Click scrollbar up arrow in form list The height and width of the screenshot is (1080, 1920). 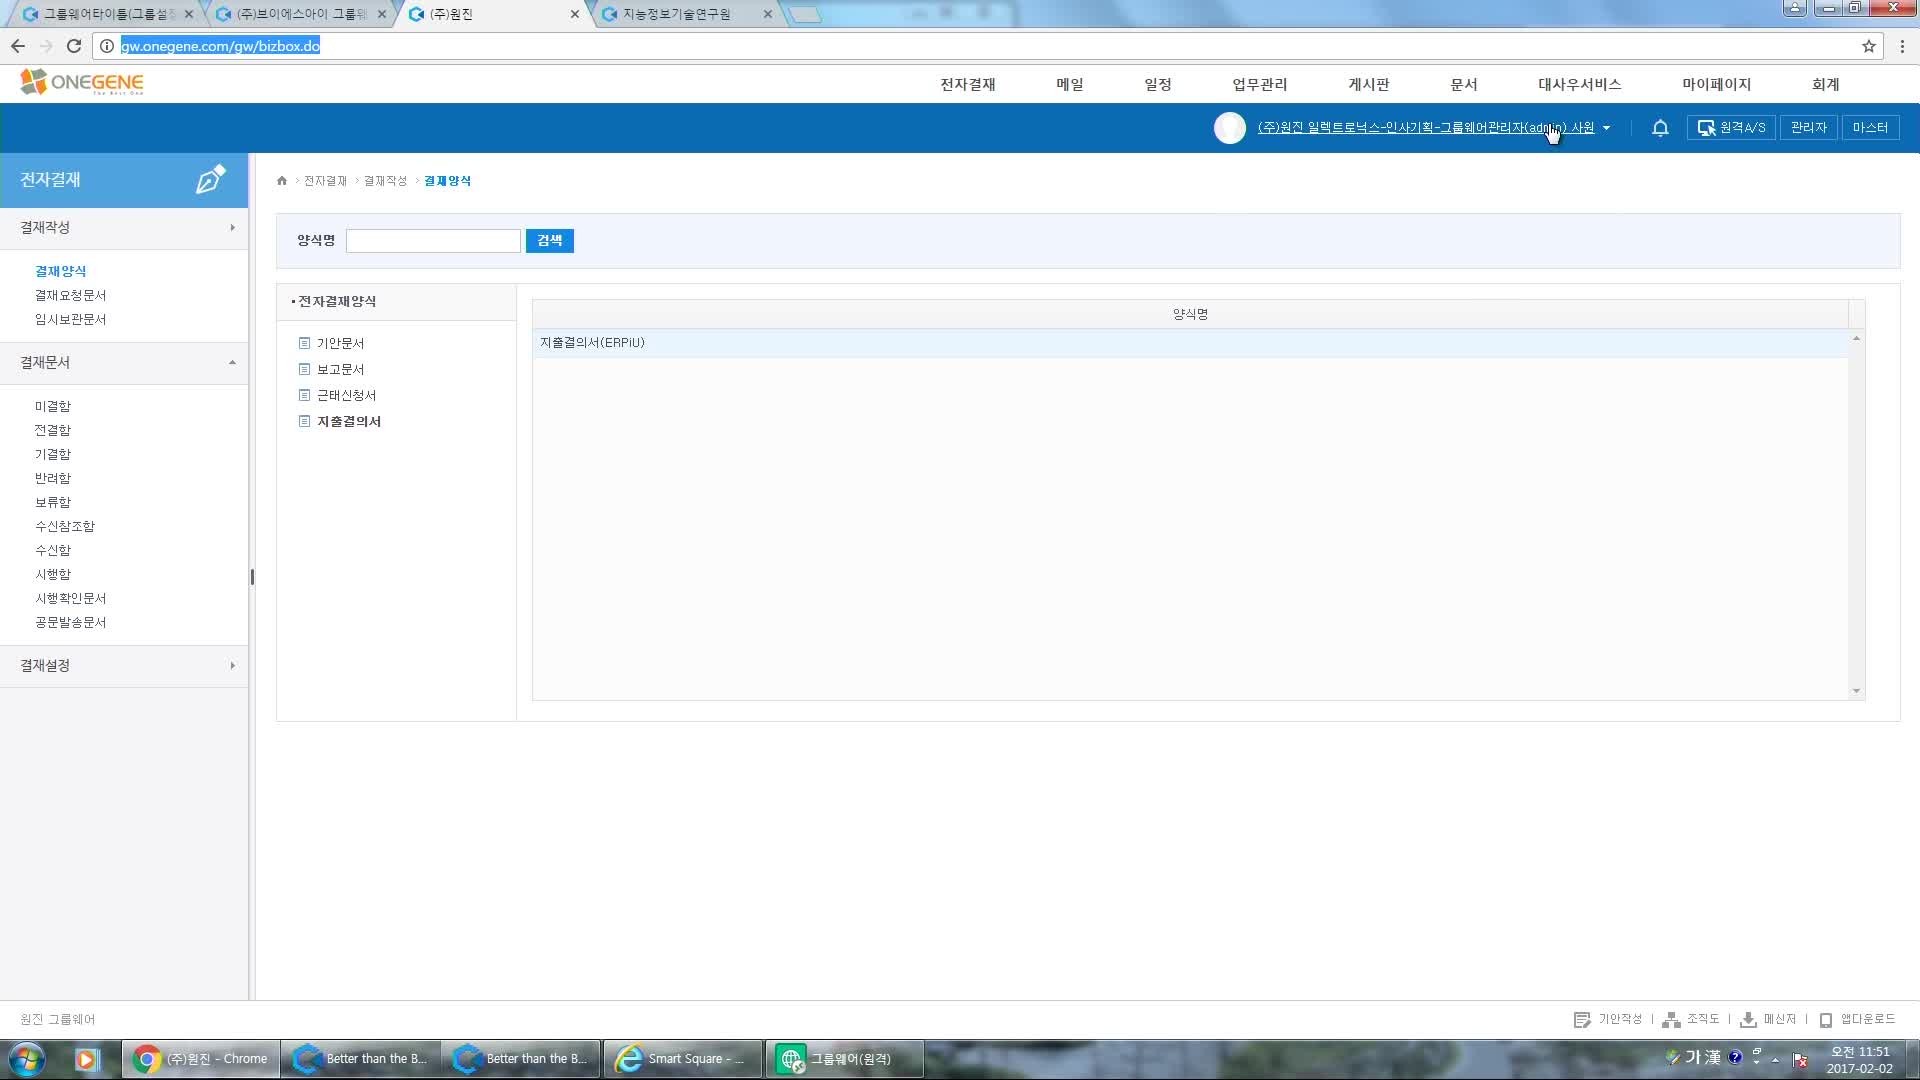(1856, 338)
